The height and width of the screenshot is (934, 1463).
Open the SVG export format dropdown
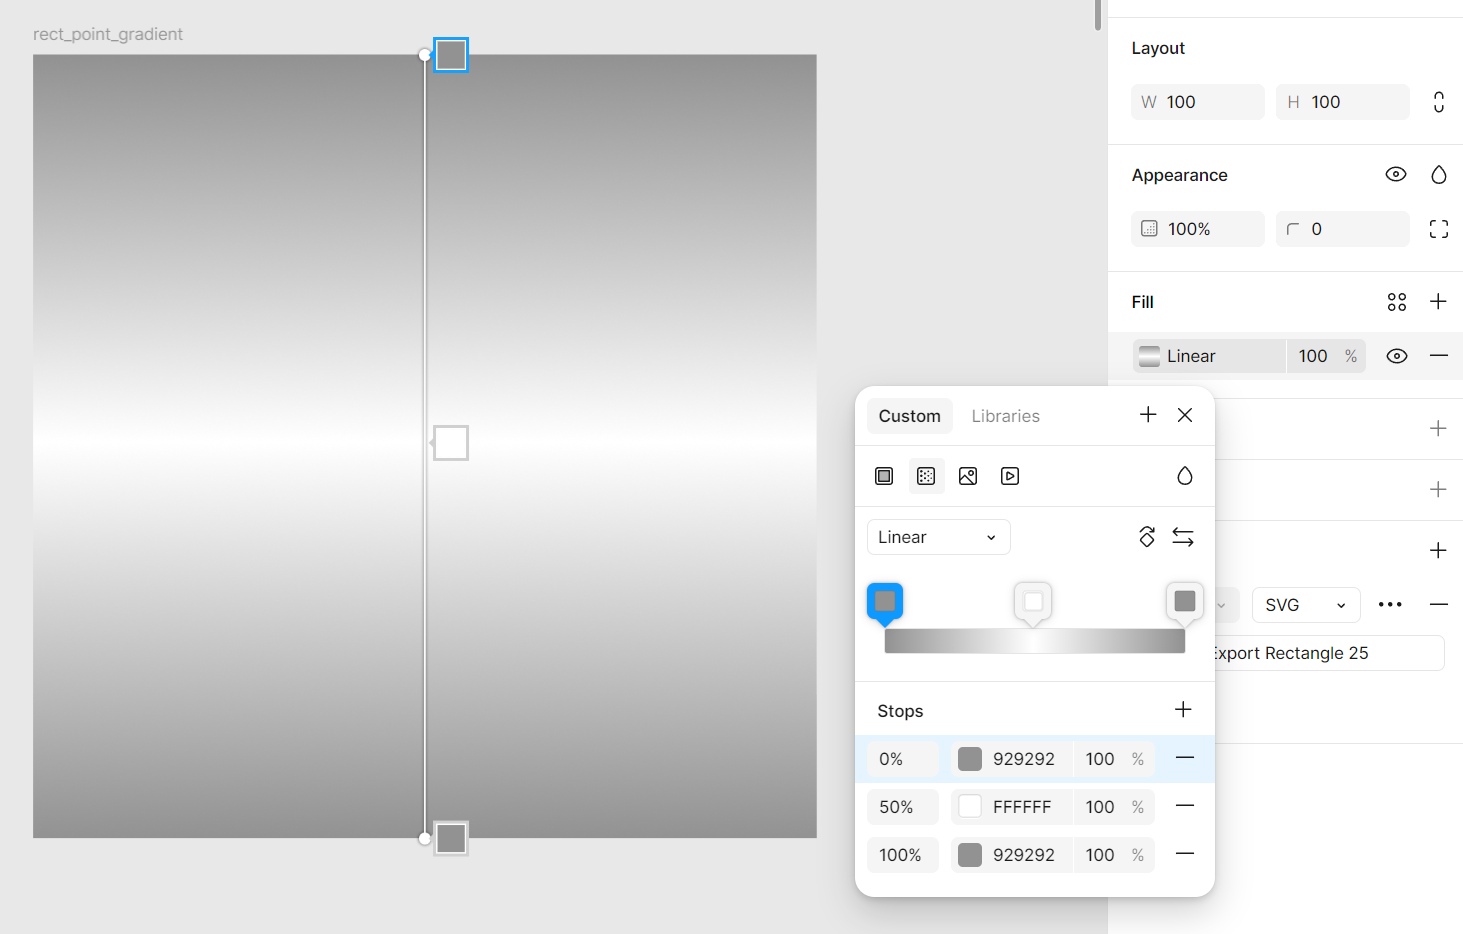point(1306,604)
